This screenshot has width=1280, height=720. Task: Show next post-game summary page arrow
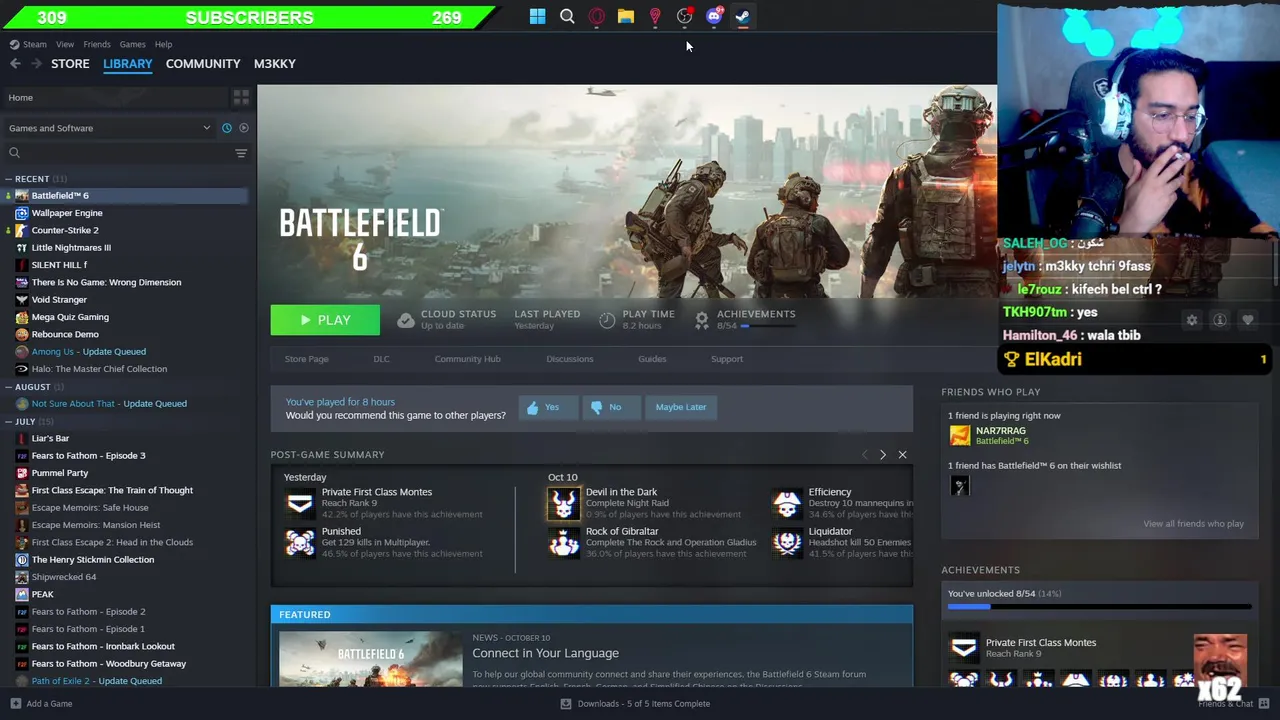882,455
